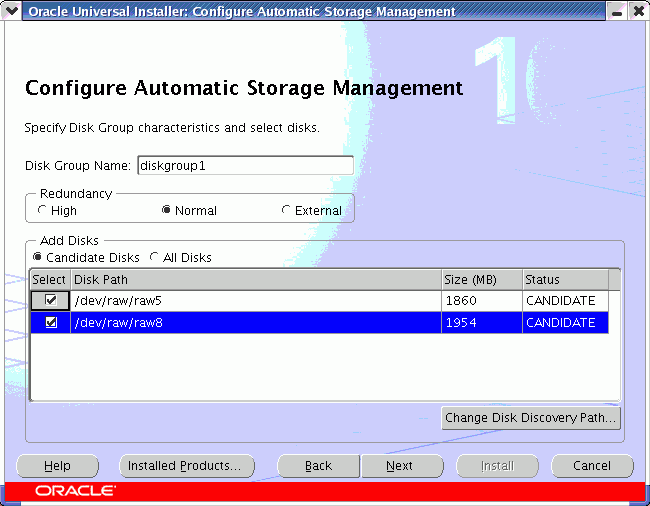The image size is (650, 506).
Task: Cancel the installer
Action: coord(592,466)
